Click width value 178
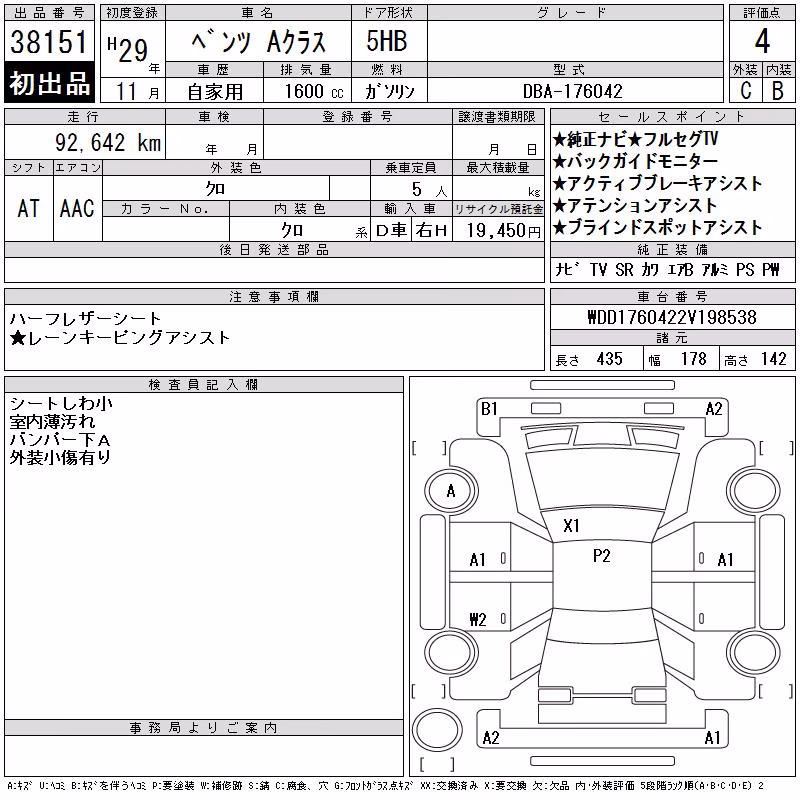Image resolution: width=800 pixels, height=800 pixels. 693,359
